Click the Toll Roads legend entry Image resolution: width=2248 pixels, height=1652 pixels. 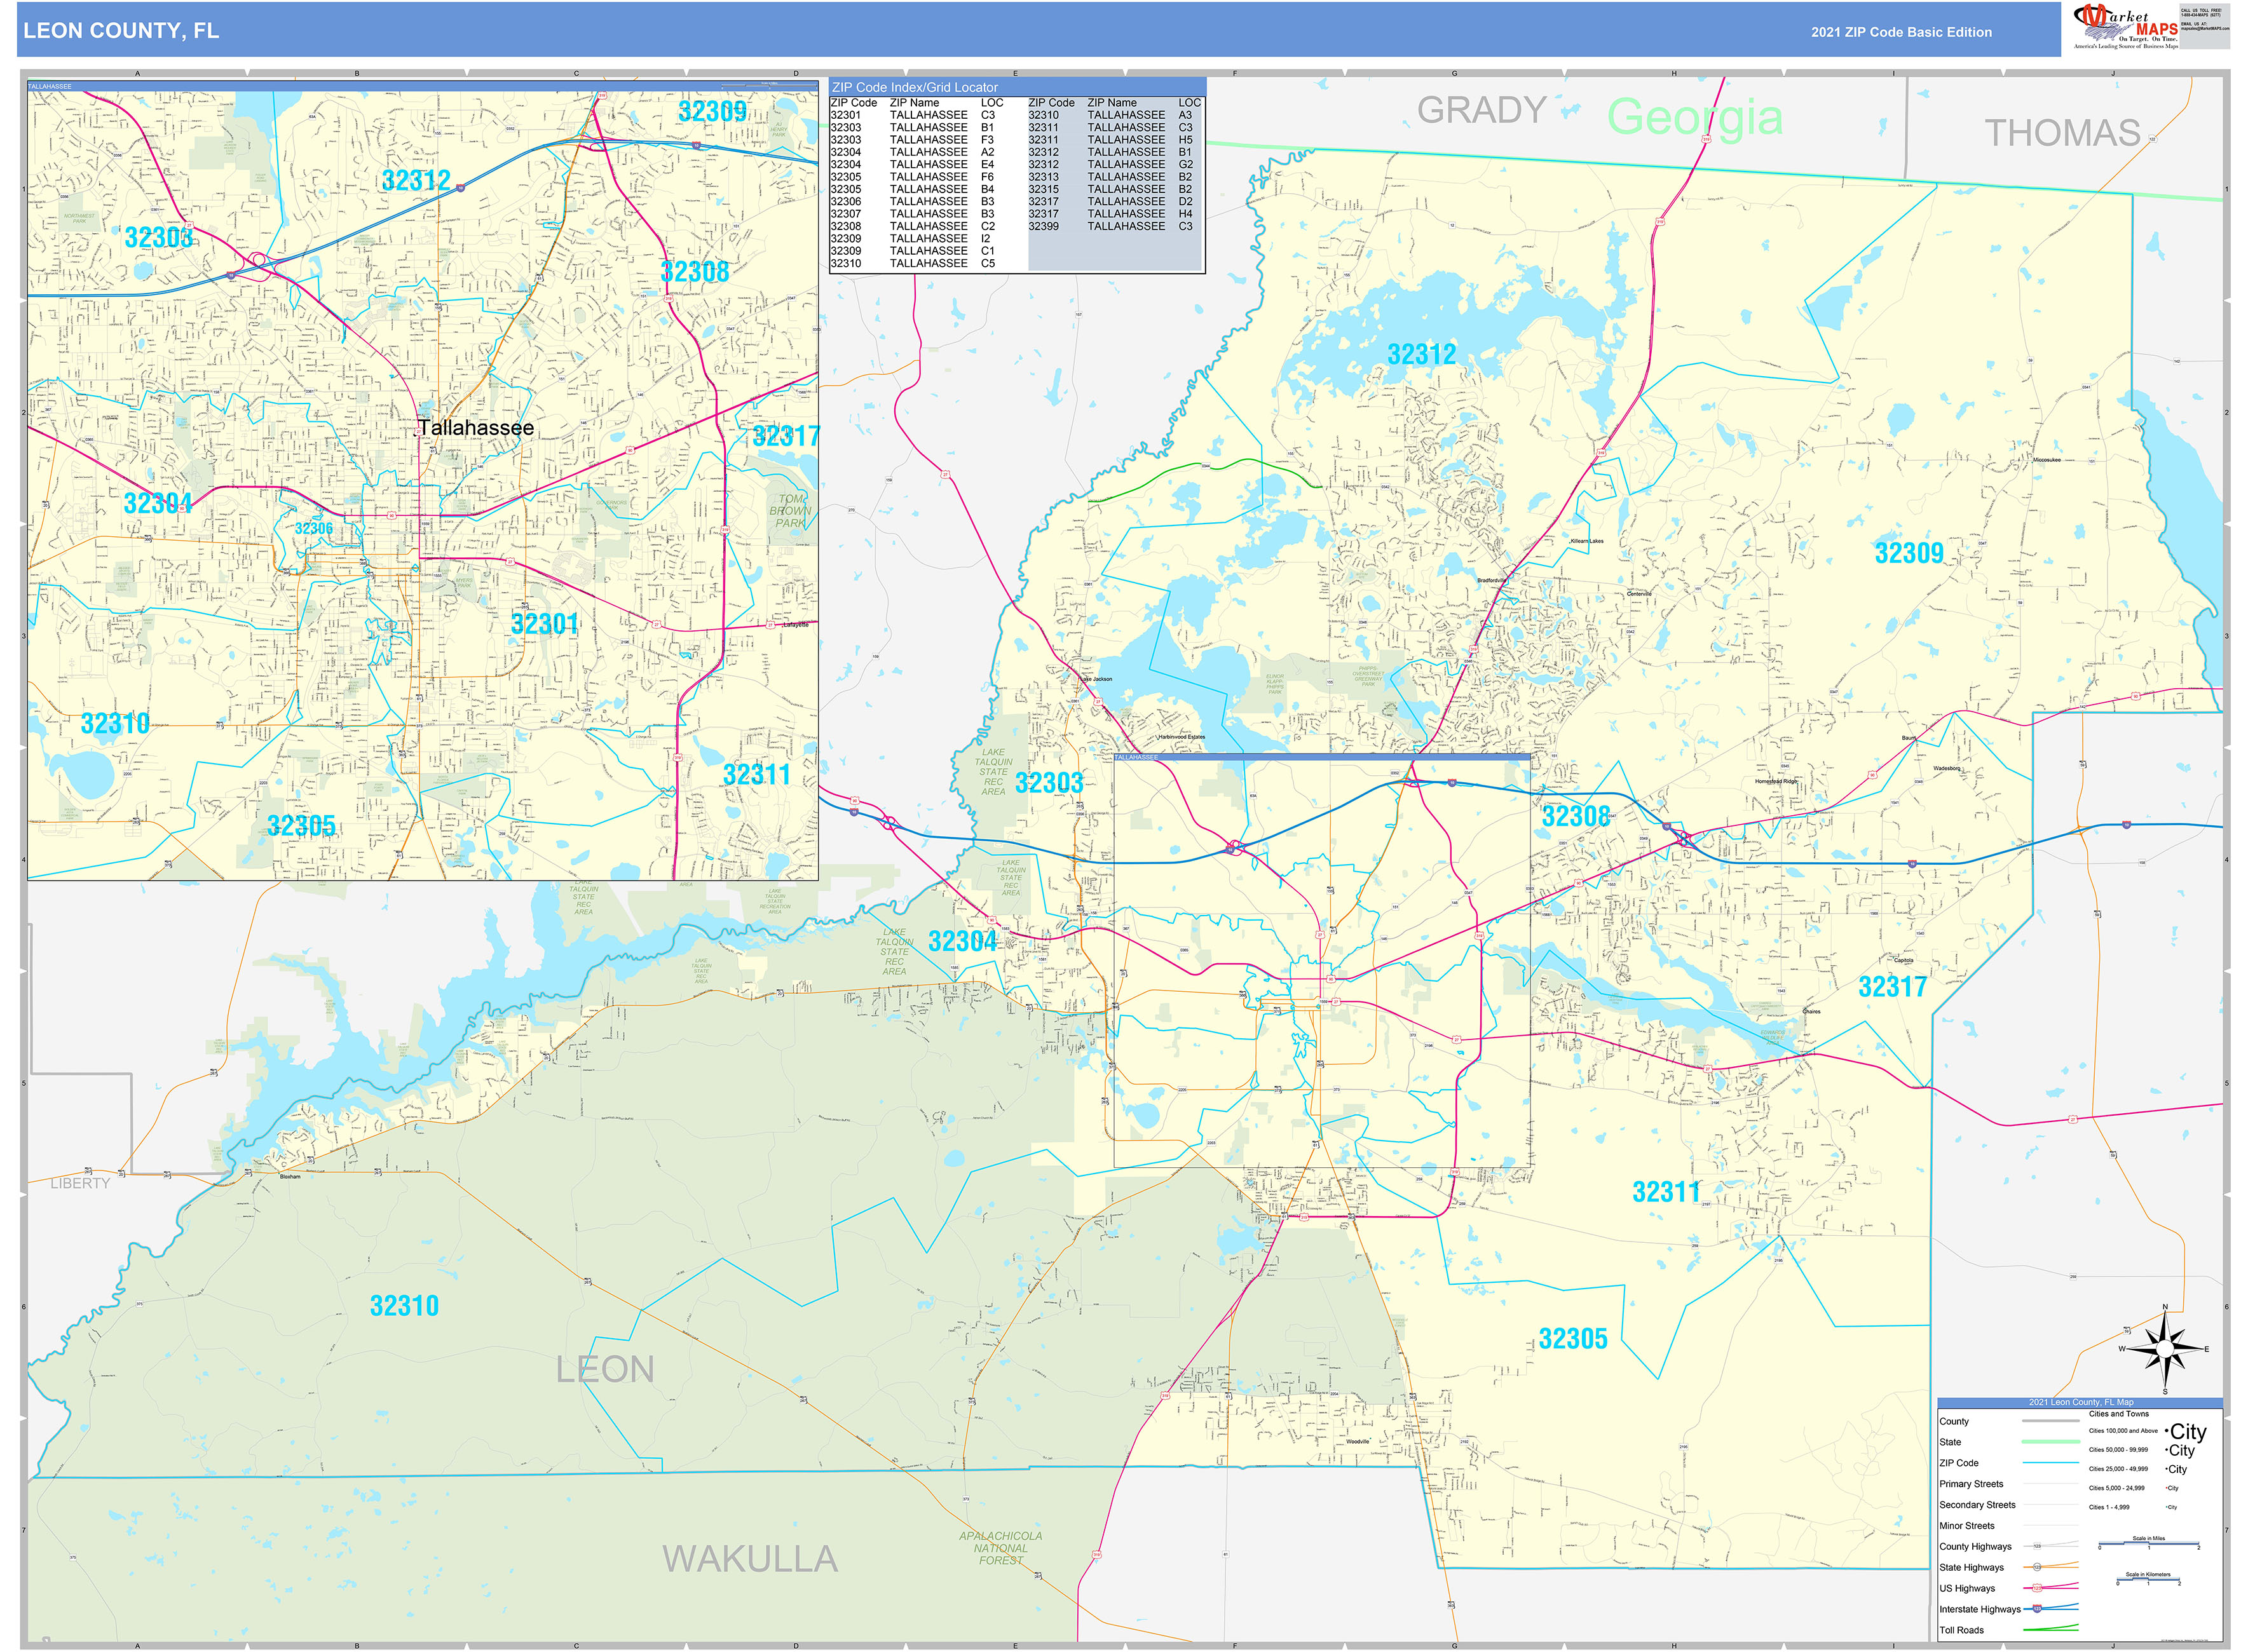point(1962,1630)
